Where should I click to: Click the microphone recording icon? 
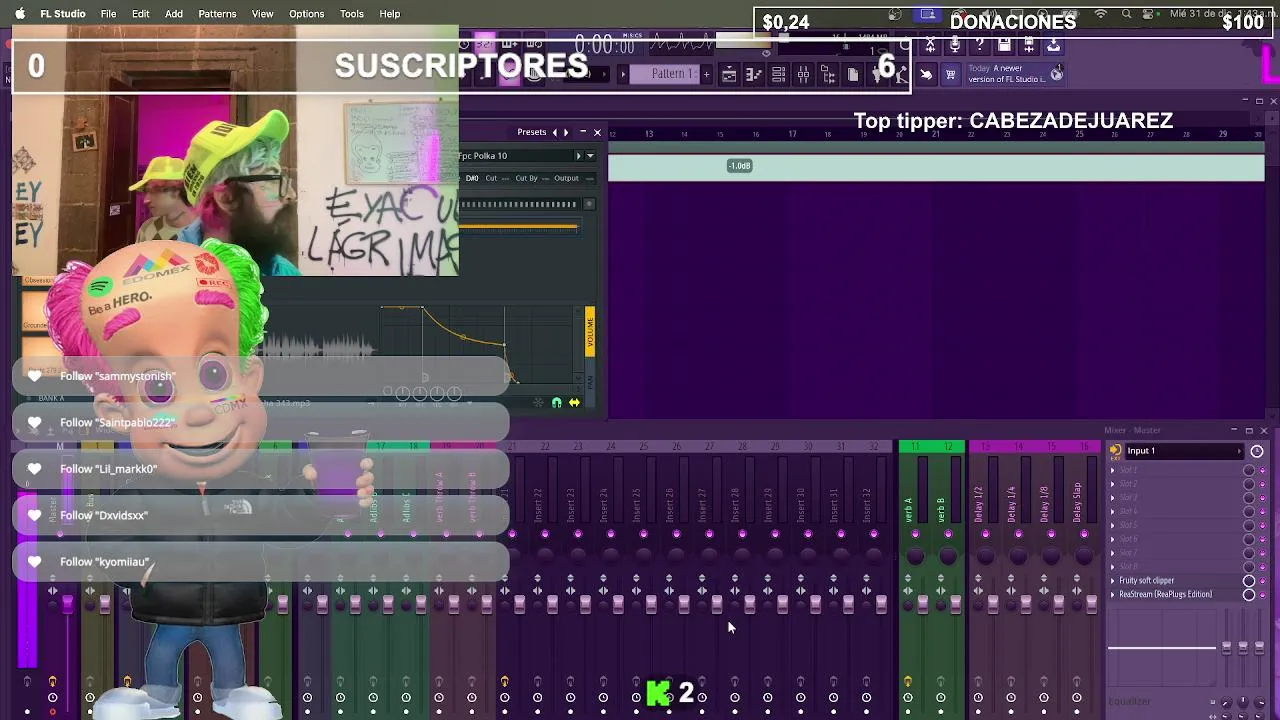coord(954,45)
